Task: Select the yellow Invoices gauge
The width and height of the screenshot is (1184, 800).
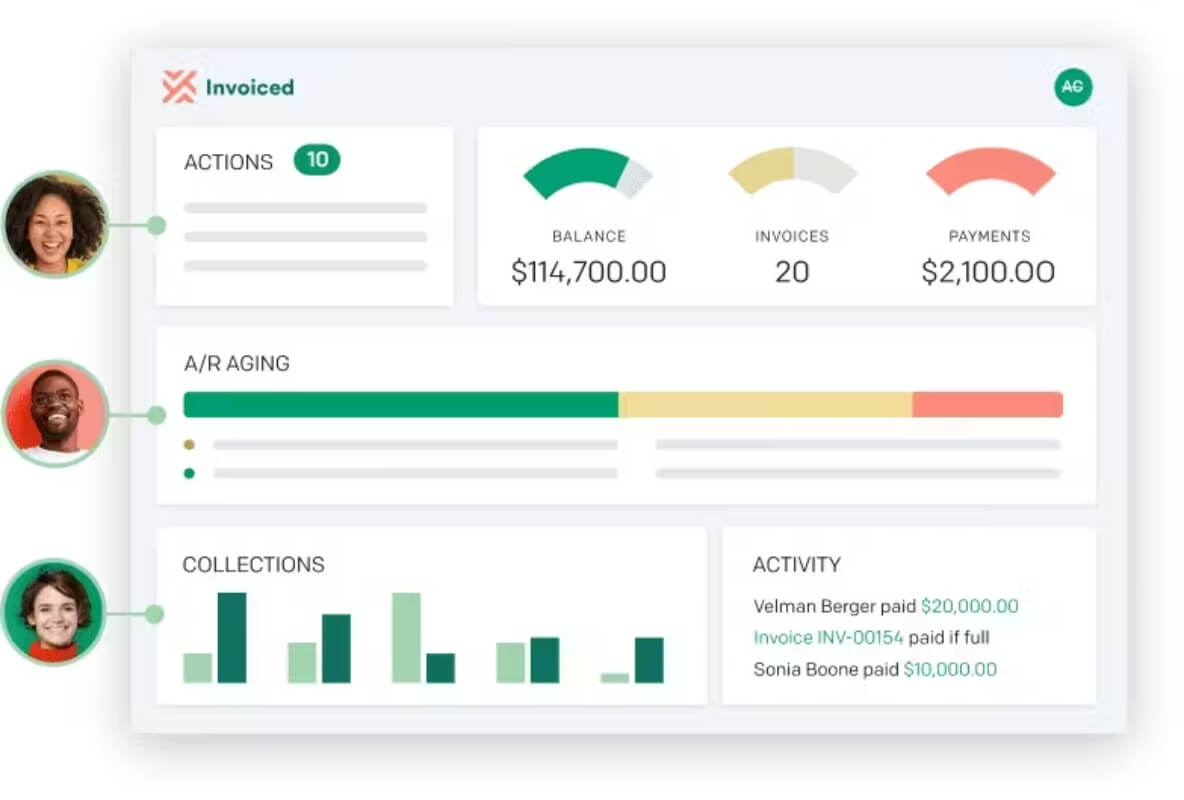Action: pyautogui.click(x=792, y=171)
